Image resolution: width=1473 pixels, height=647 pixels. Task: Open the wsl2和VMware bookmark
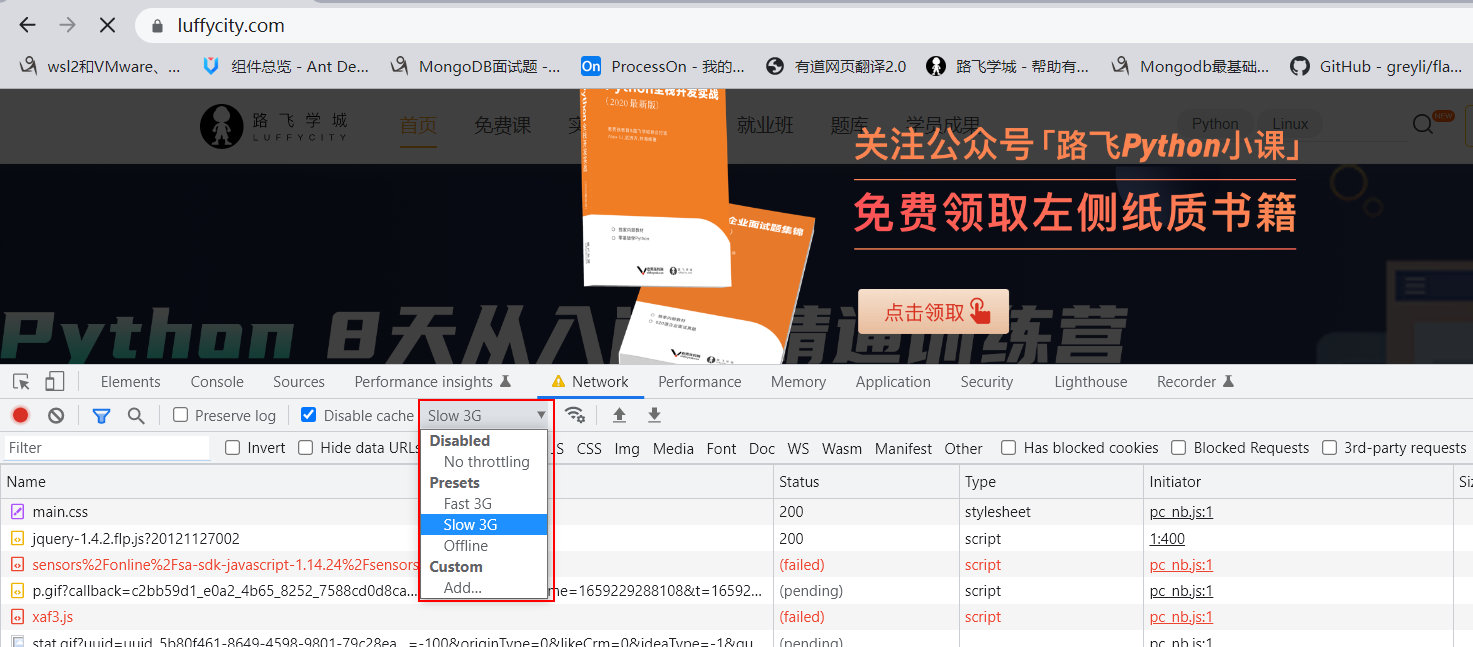(100, 66)
